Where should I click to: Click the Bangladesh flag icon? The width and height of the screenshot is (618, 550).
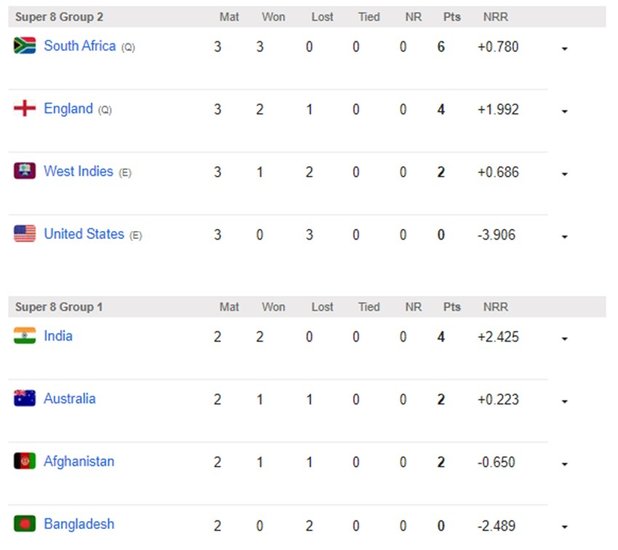pos(24,524)
